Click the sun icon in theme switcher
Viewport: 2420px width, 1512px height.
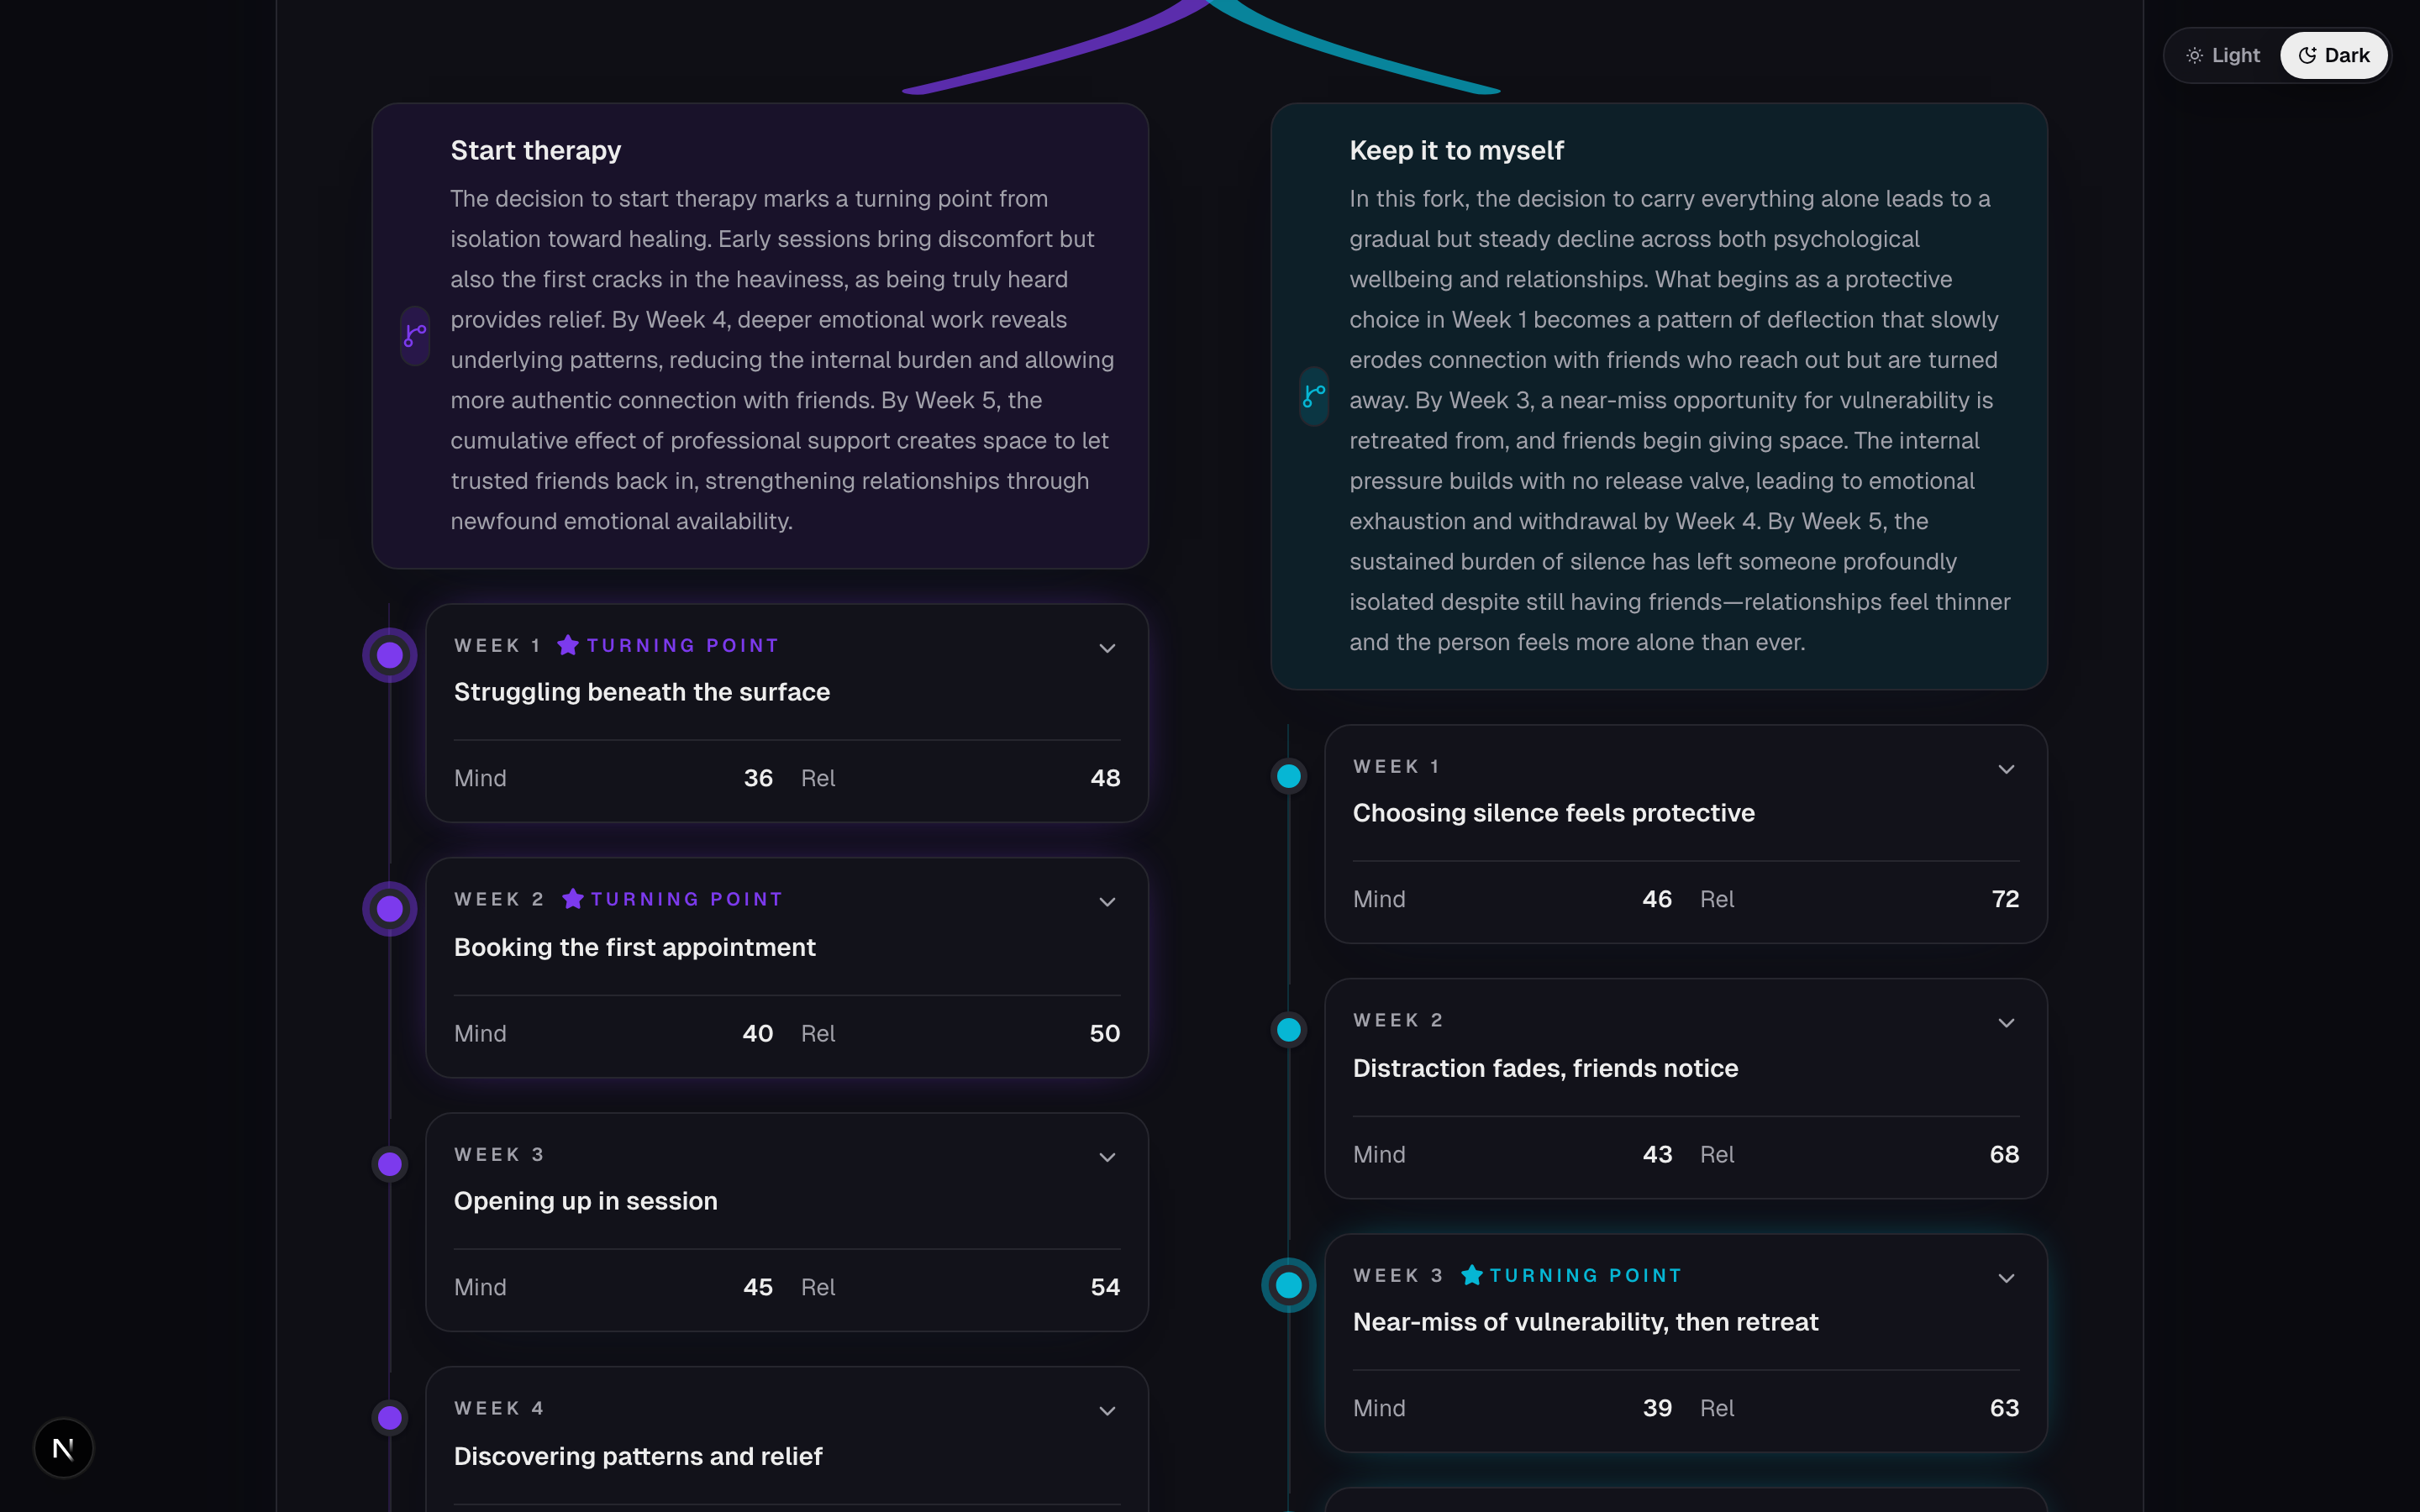pos(2194,56)
